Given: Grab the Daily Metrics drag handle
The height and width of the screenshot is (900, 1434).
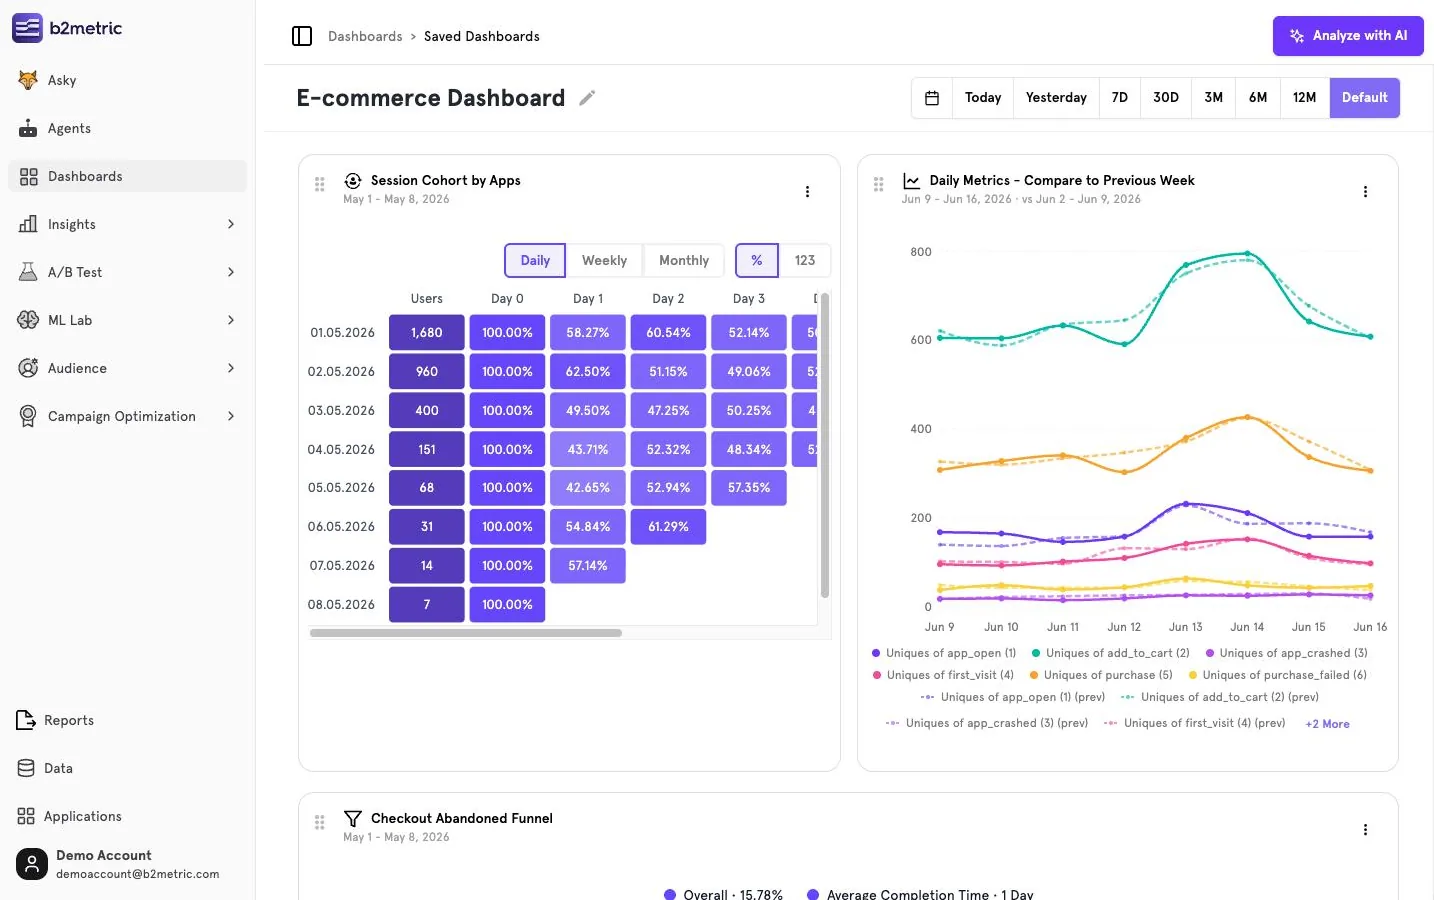Looking at the screenshot, I should [878, 184].
